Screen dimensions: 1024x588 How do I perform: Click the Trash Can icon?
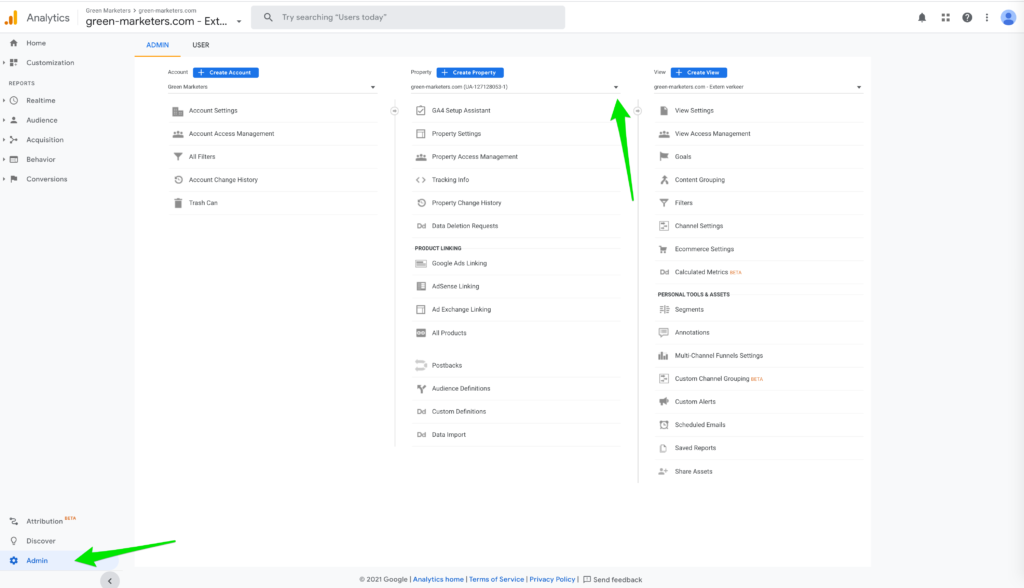click(x=178, y=203)
